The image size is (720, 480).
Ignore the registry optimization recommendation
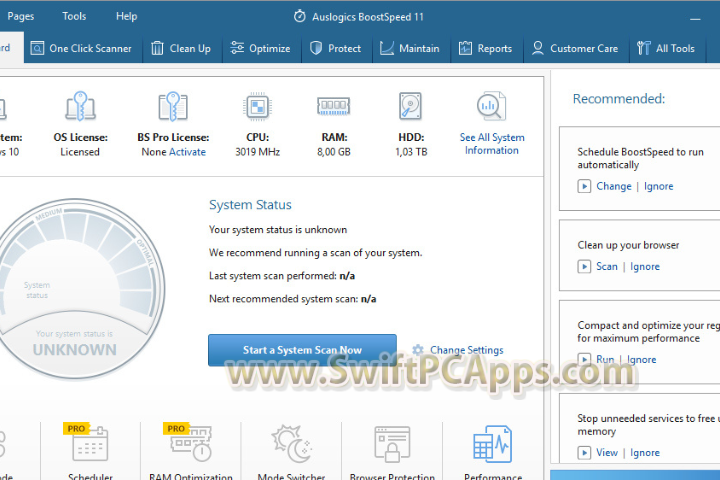[x=641, y=359]
